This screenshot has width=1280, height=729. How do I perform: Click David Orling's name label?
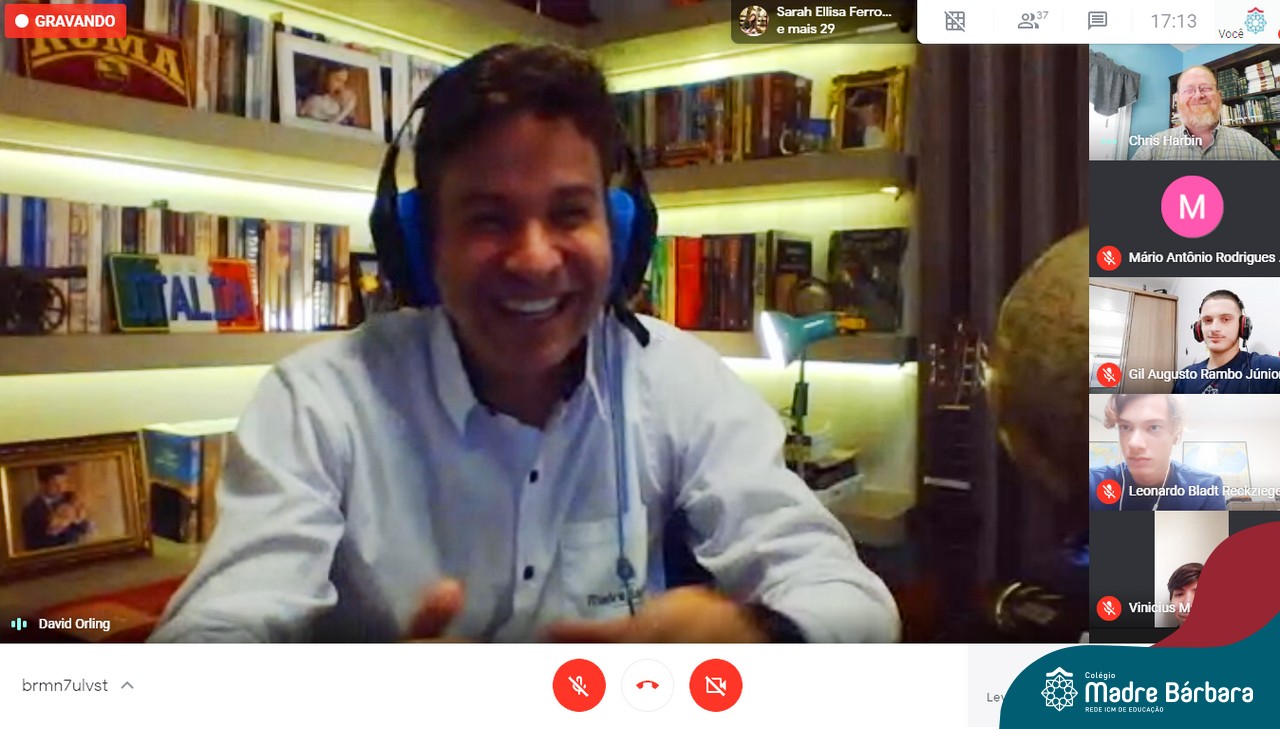coord(74,624)
